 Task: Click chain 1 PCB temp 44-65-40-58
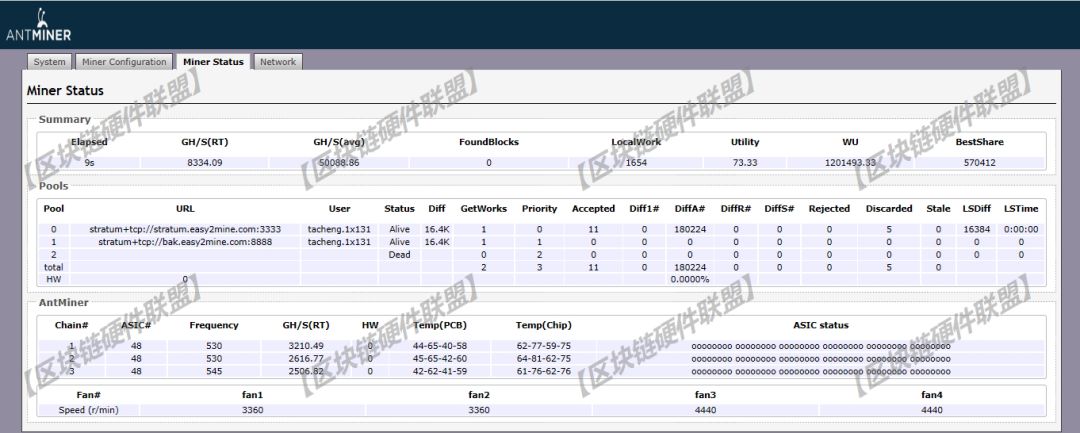pyautogui.click(x=440, y=346)
